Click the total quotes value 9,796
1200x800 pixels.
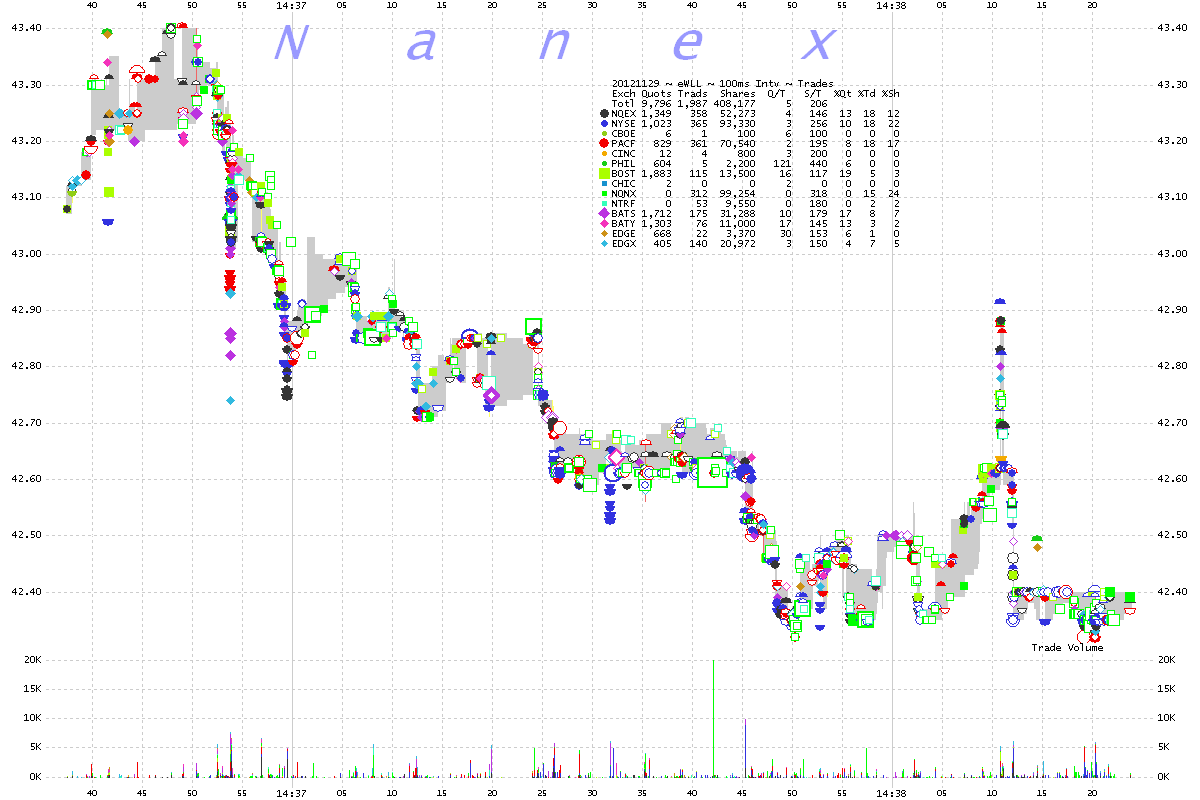pos(656,104)
